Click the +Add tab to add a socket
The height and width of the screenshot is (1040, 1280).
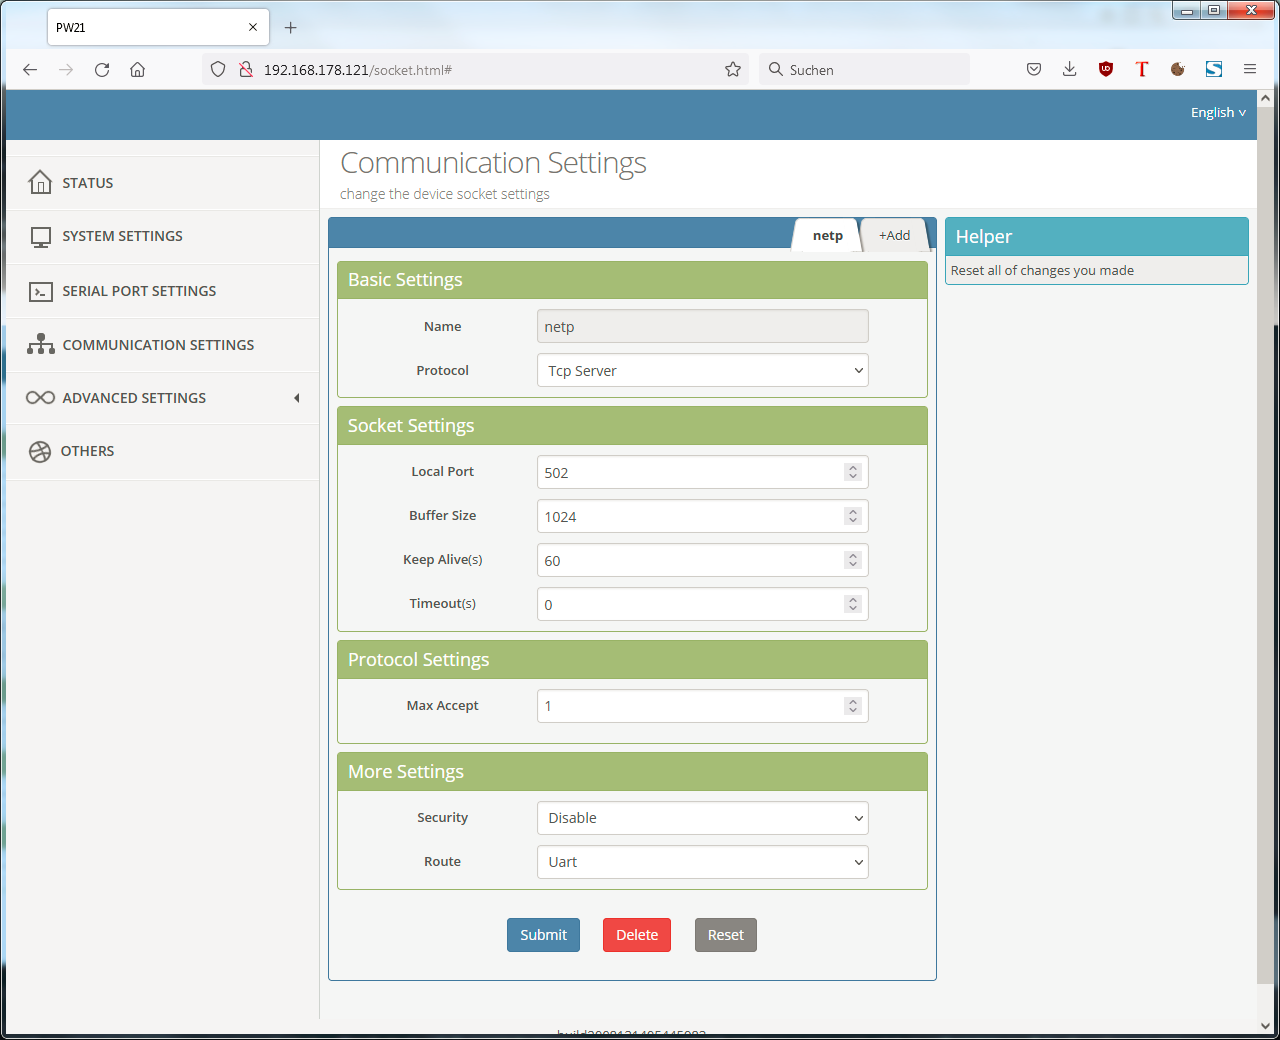pos(894,236)
